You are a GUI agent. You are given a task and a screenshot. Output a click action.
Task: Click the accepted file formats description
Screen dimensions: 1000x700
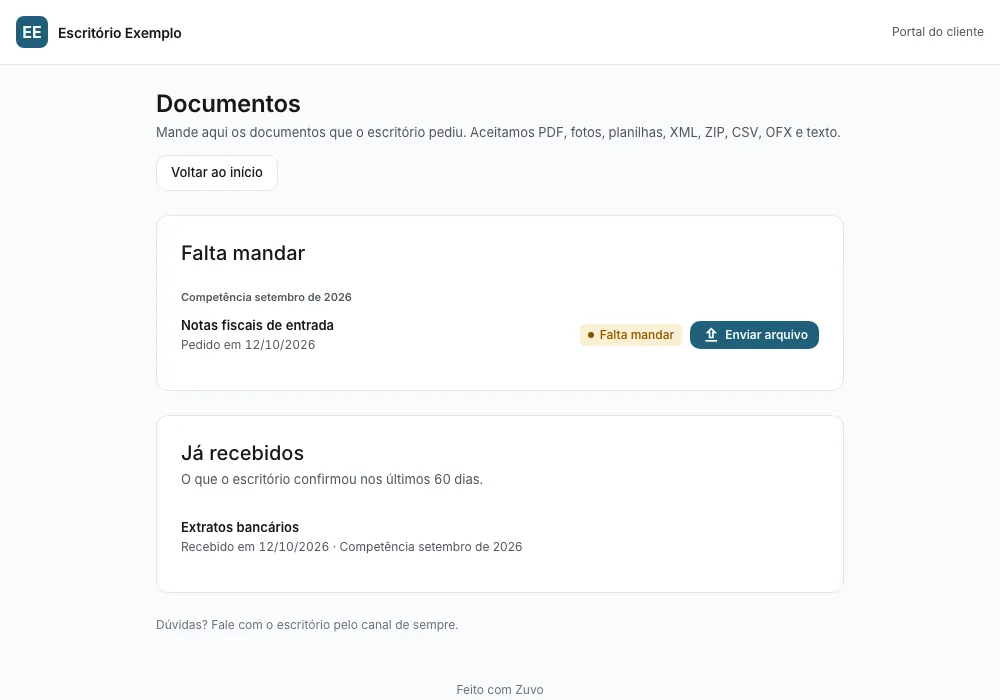[x=498, y=133]
